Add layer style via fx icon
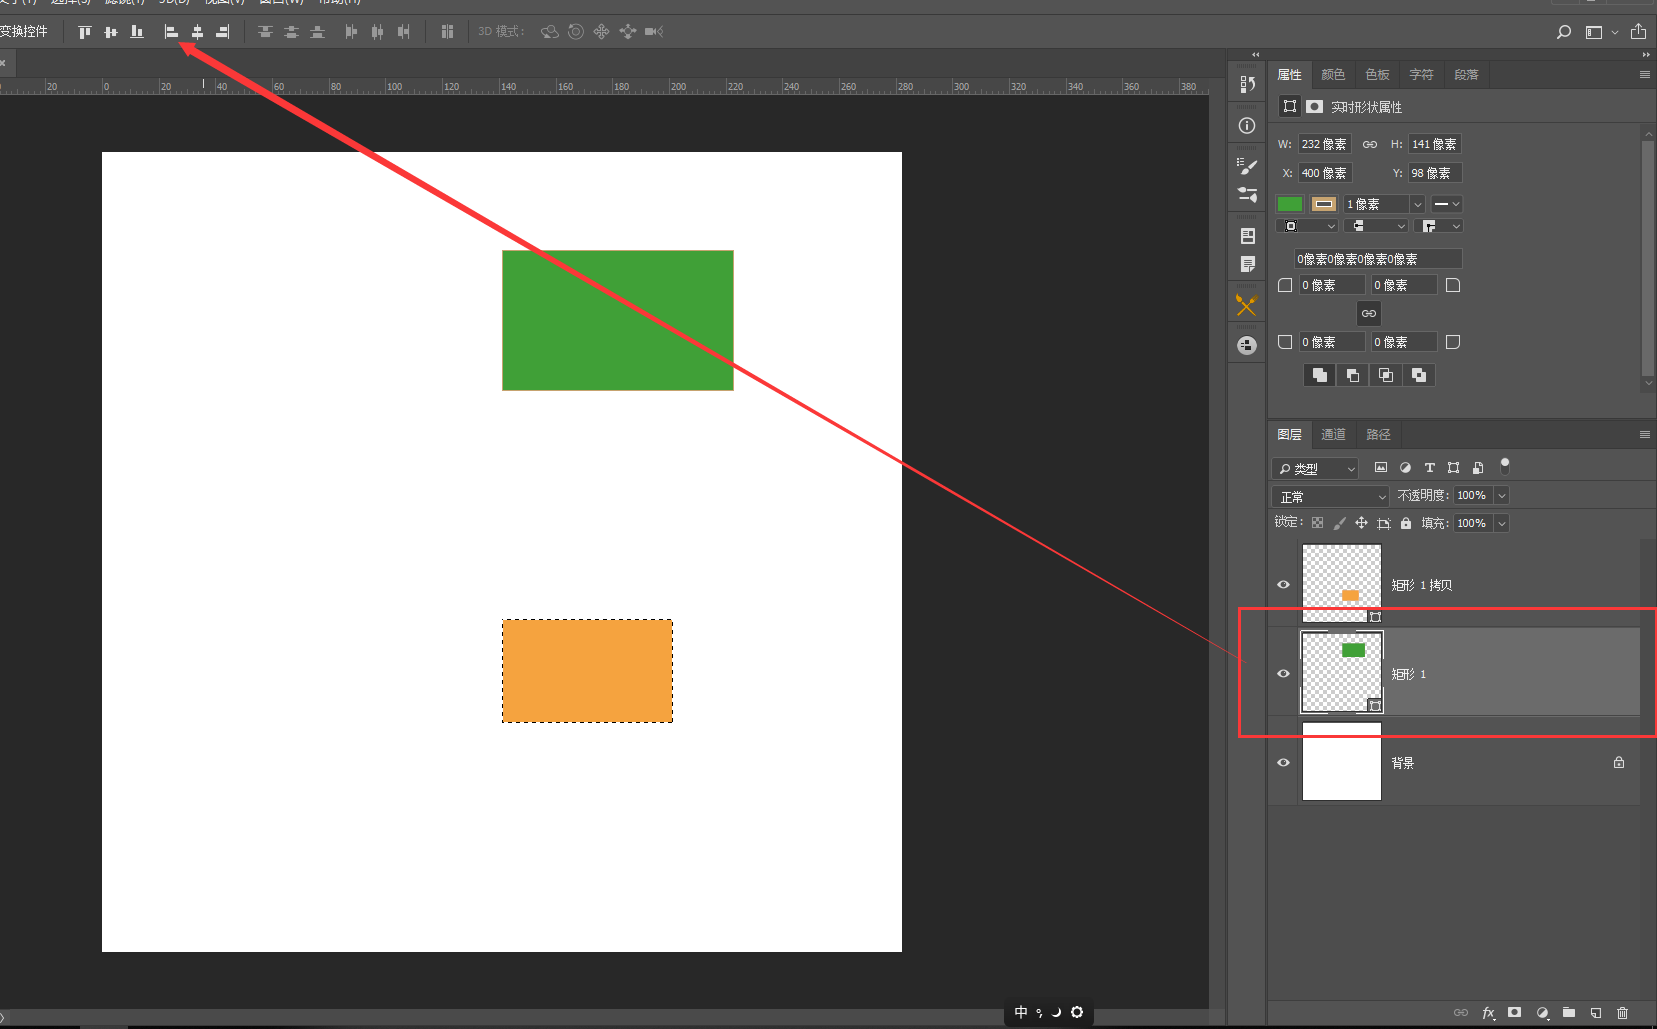The width and height of the screenshot is (1657, 1029). click(1488, 1013)
